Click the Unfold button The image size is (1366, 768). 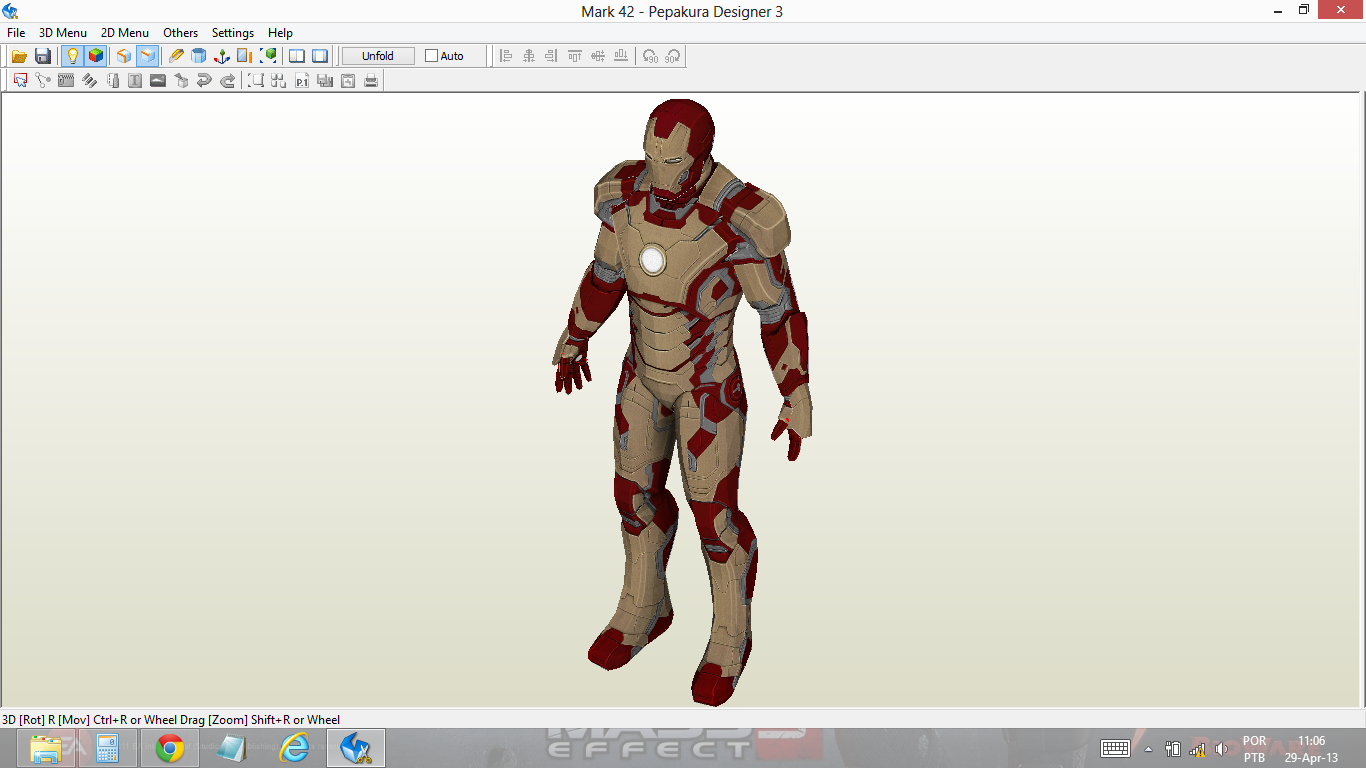378,56
